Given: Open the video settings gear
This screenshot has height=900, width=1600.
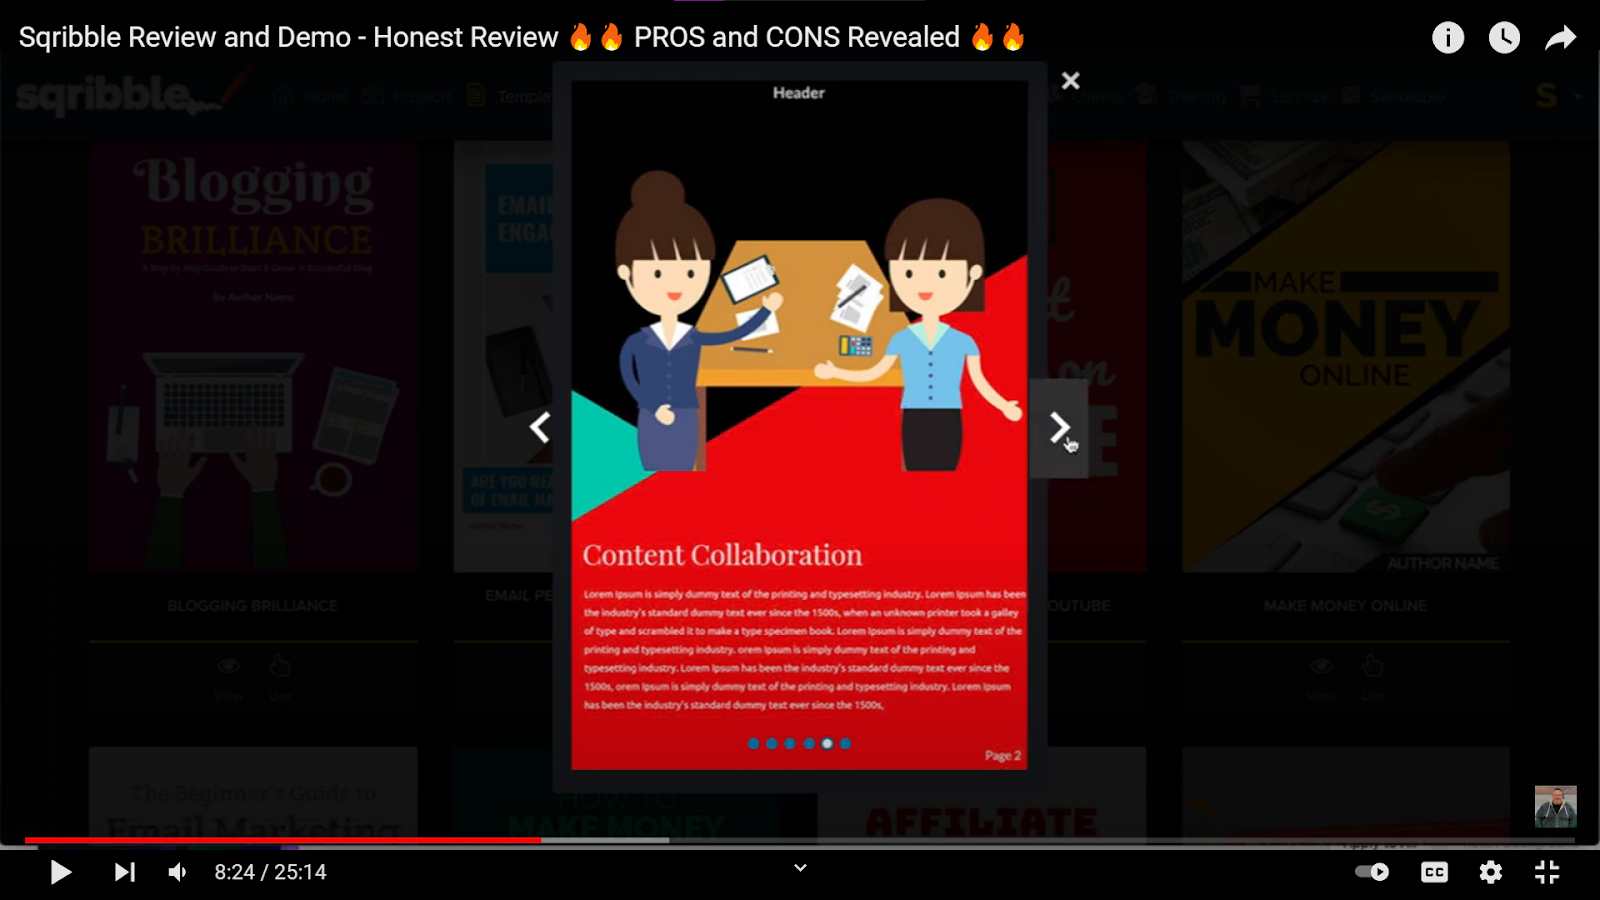Looking at the screenshot, I should (1491, 872).
